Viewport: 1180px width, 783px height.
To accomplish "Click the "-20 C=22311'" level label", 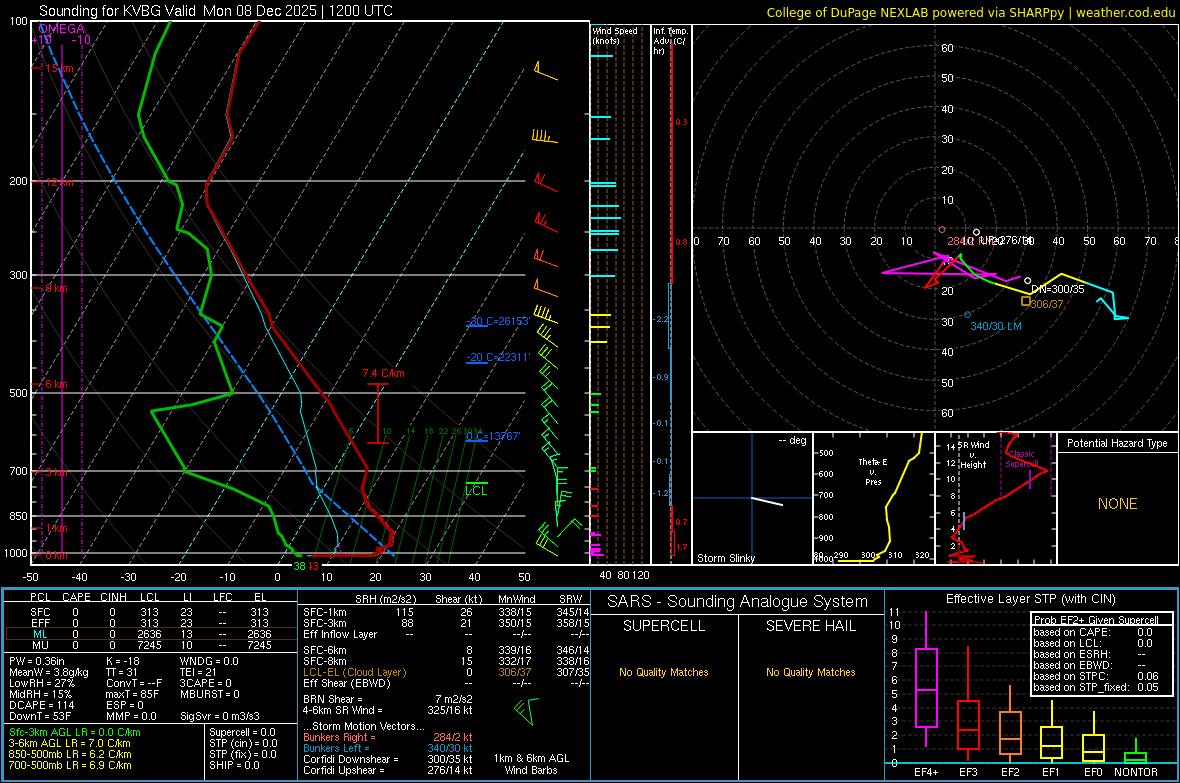I will tap(498, 357).
